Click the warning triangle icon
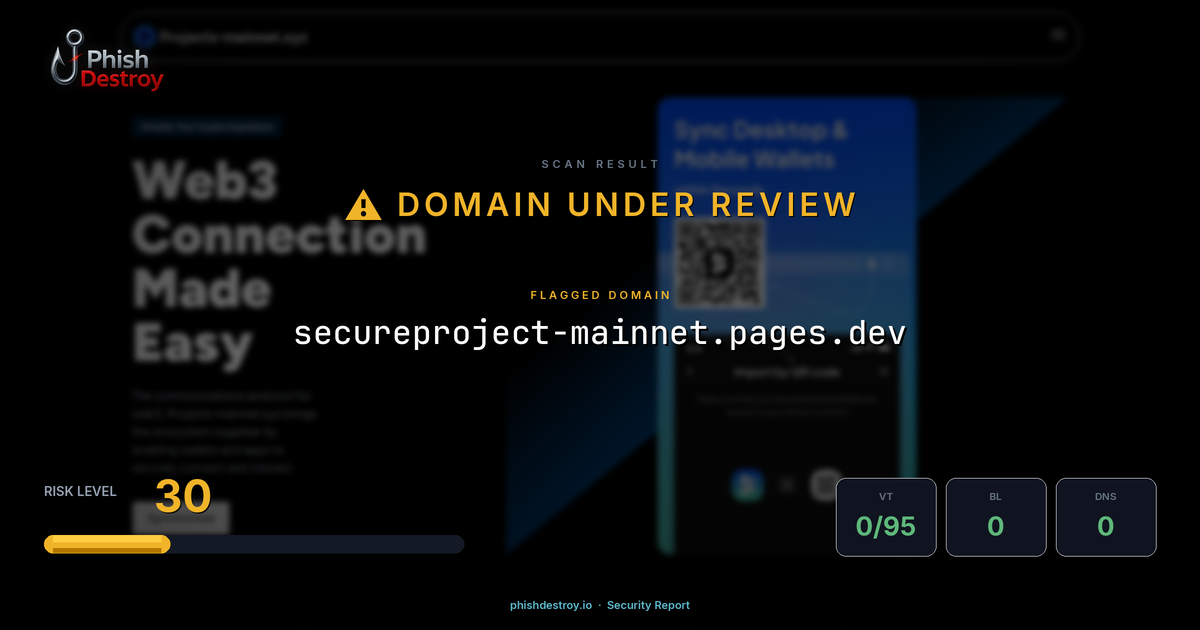The image size is (1200, 630). tap(362, 204)
